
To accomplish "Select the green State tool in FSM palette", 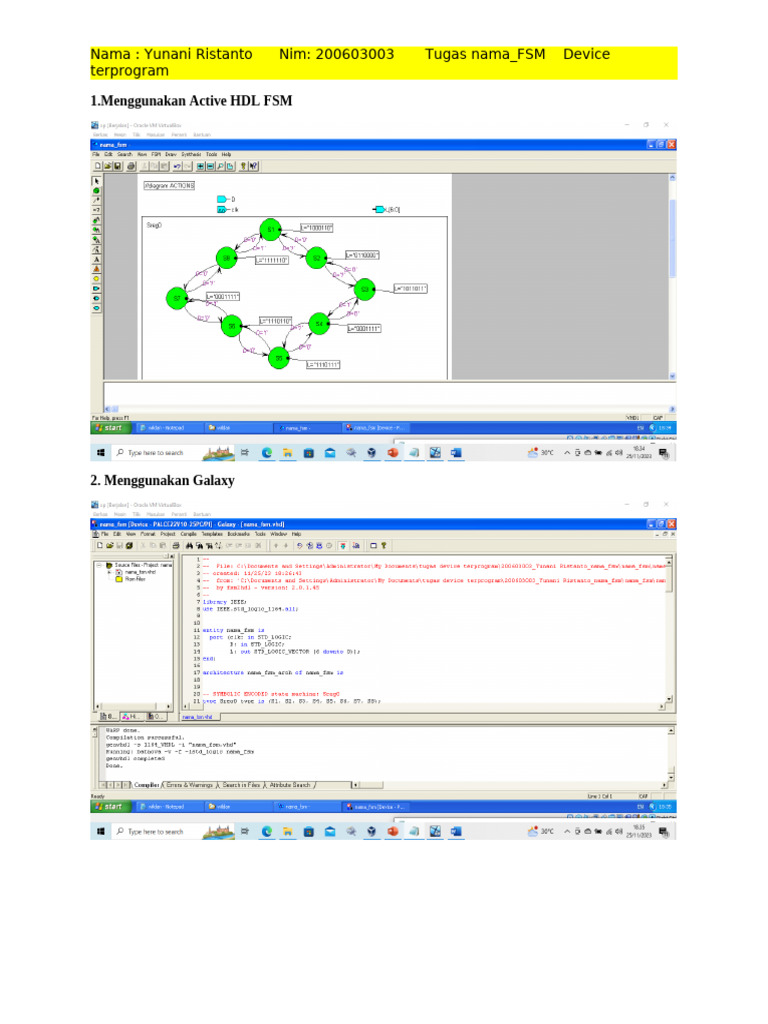I will point(97,191).
